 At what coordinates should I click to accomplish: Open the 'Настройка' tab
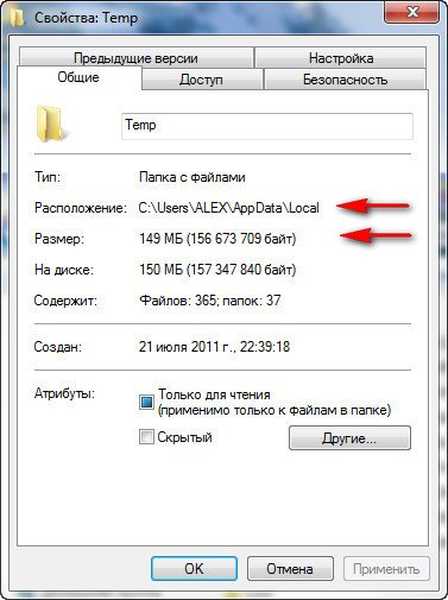340,58
